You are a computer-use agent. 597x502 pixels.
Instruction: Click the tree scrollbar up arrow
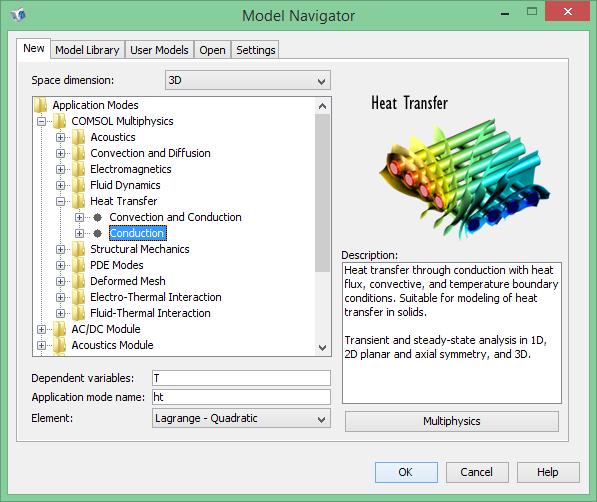point(322,106)
